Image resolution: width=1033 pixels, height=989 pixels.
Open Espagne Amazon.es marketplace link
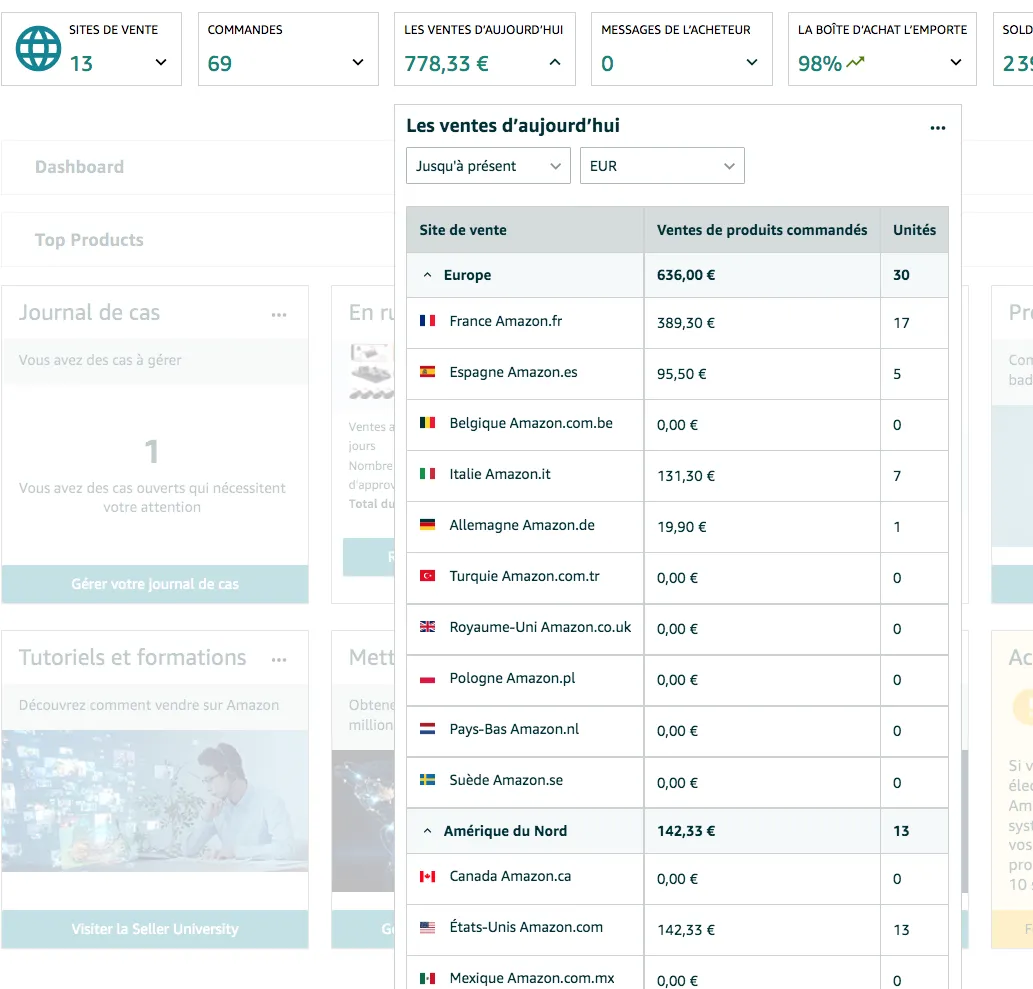tap(513, 372)
